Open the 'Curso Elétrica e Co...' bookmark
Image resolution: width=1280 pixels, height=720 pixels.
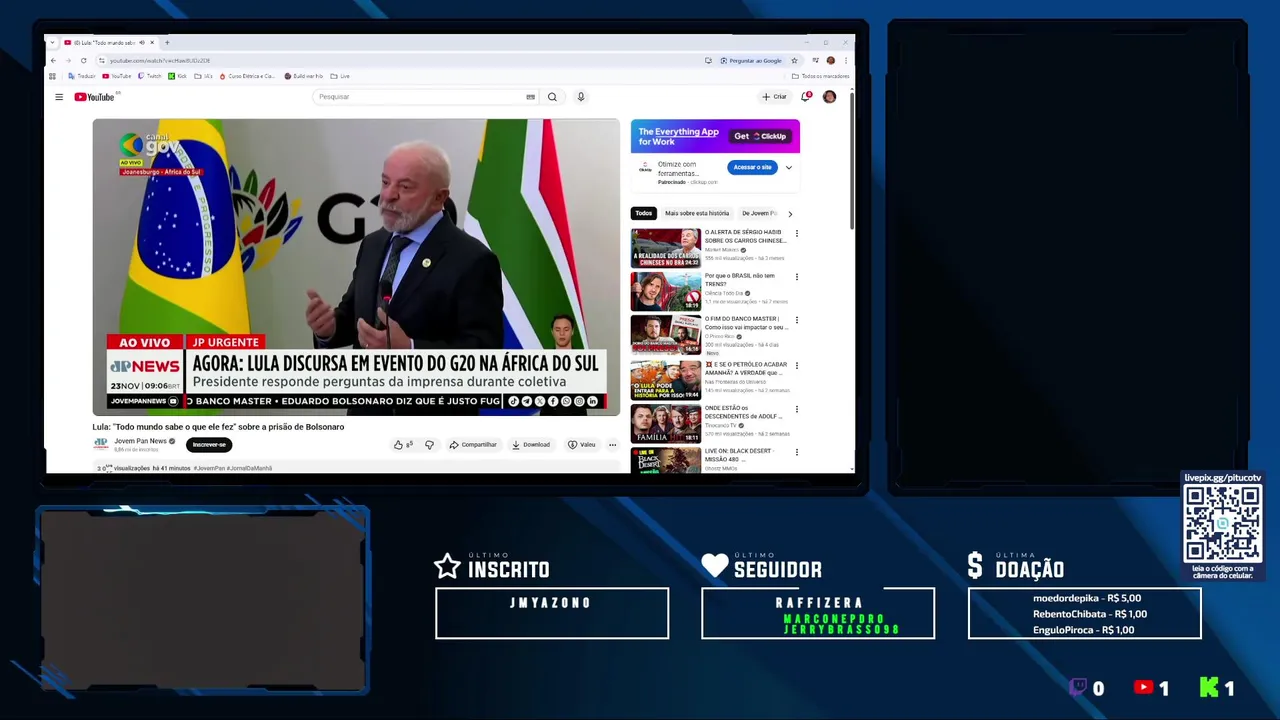247,76
